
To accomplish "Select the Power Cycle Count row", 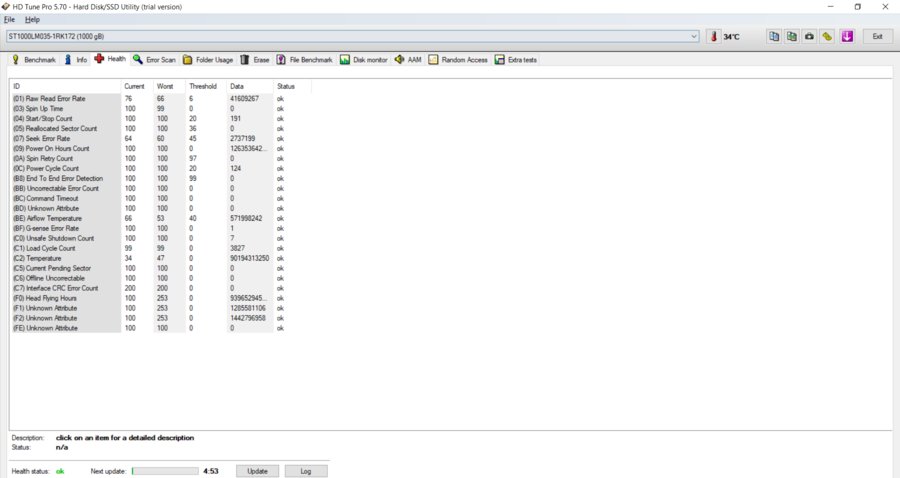I will (x=161, y=169).
